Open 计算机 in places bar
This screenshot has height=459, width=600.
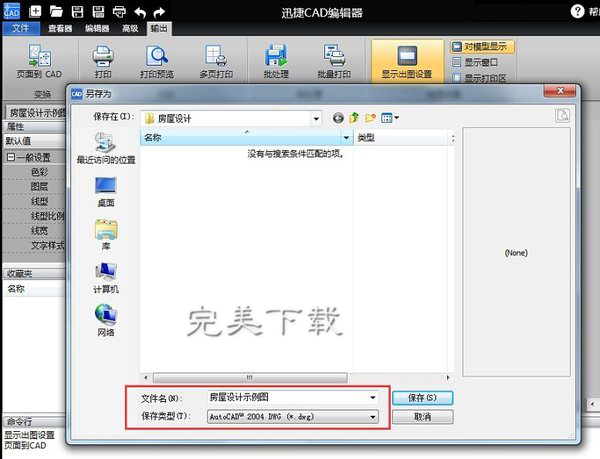coord(106,278)
